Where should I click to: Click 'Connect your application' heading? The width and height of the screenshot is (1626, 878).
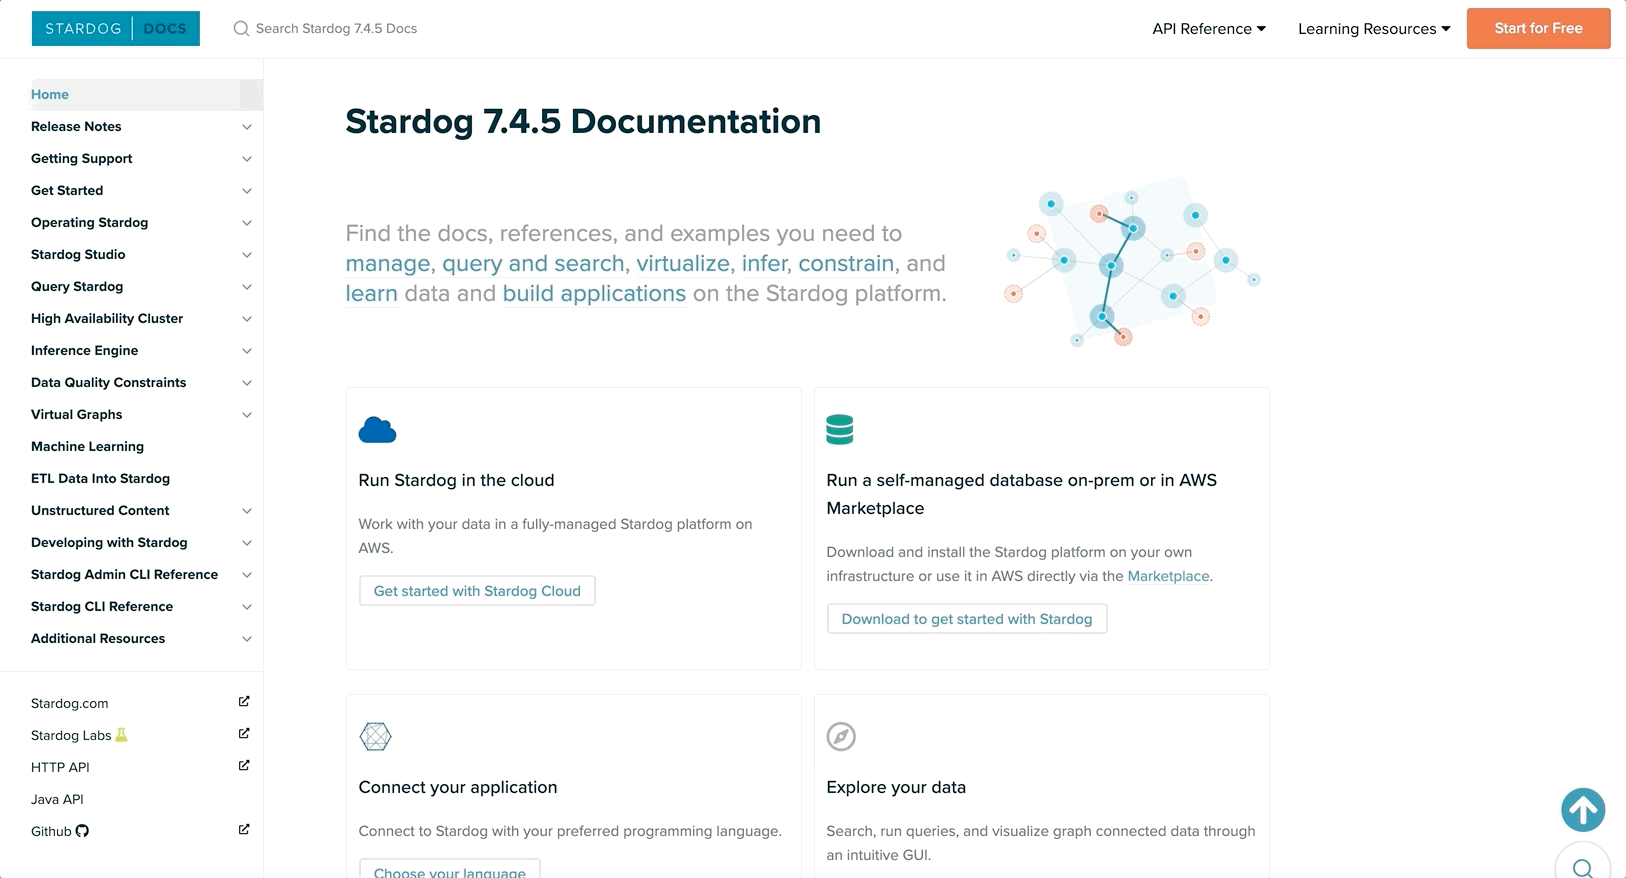pos(458,787)
